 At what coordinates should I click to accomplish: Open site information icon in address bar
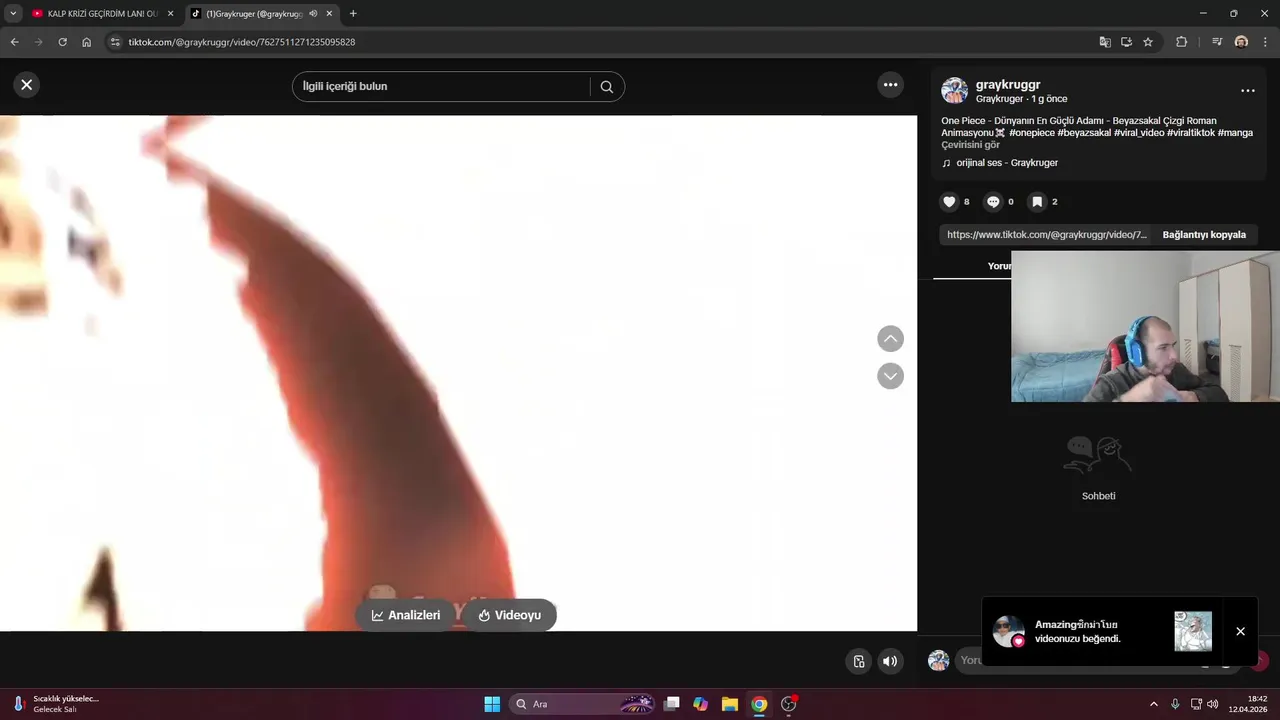115,42
